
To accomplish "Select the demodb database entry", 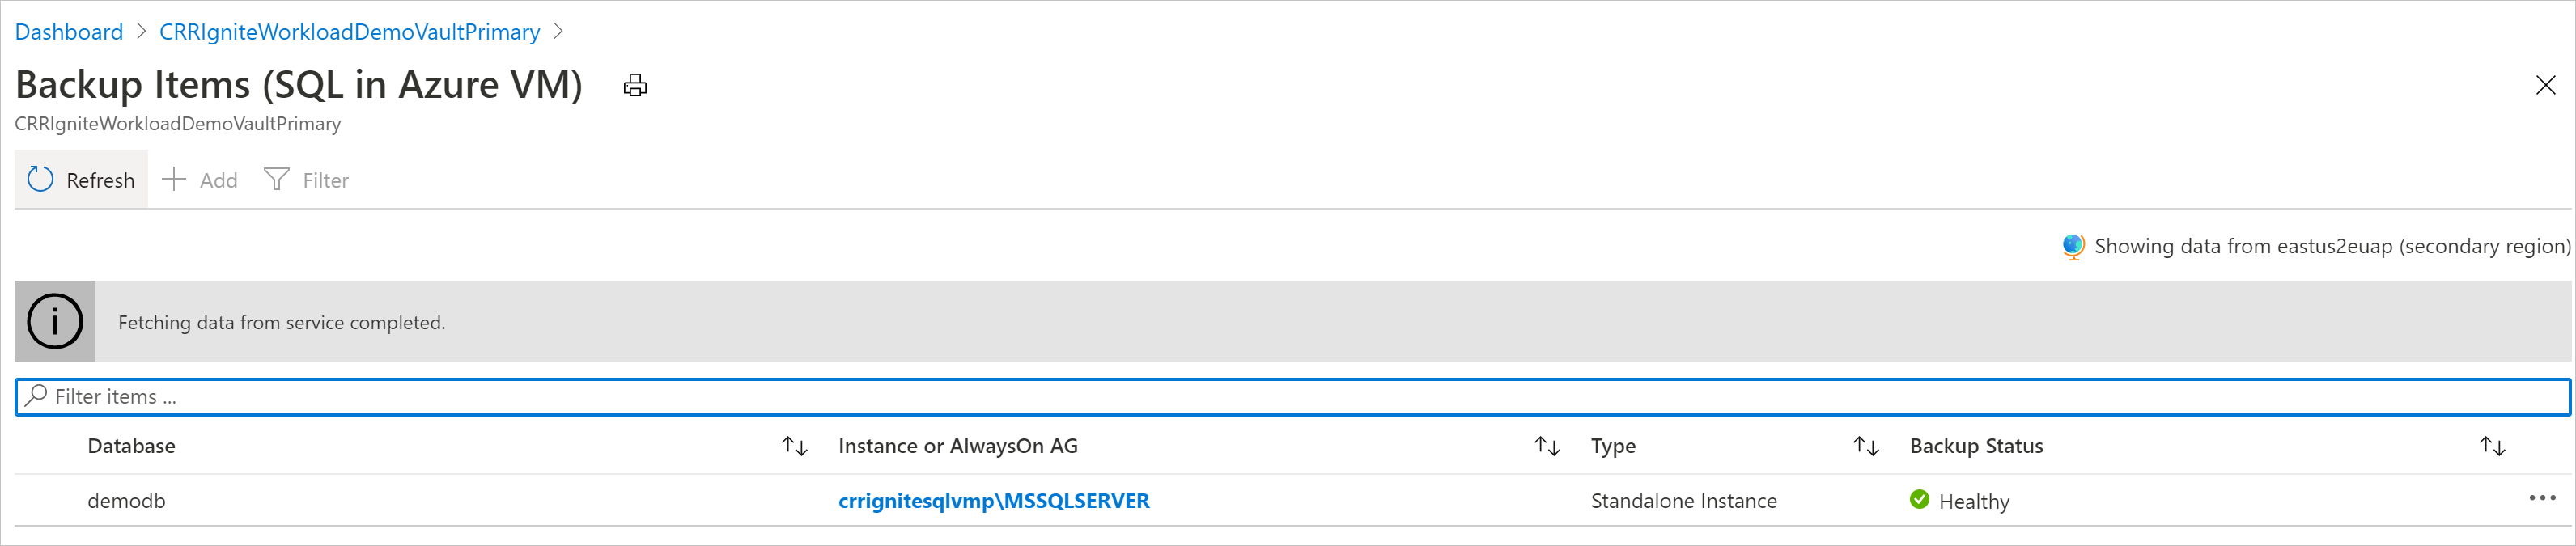I will pyautogui.click(x=127, y=500).
